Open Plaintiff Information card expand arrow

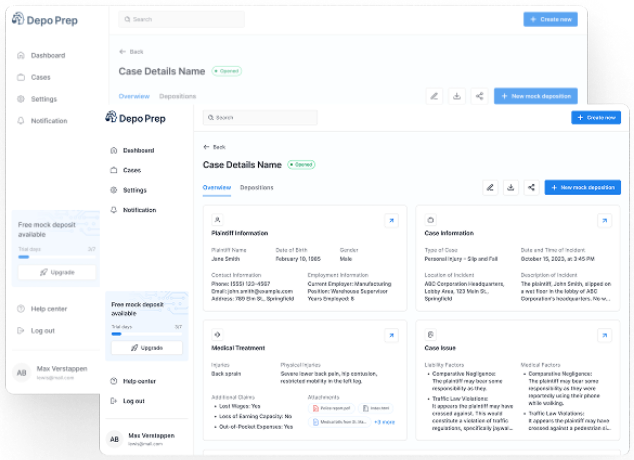tap(391, 220)
